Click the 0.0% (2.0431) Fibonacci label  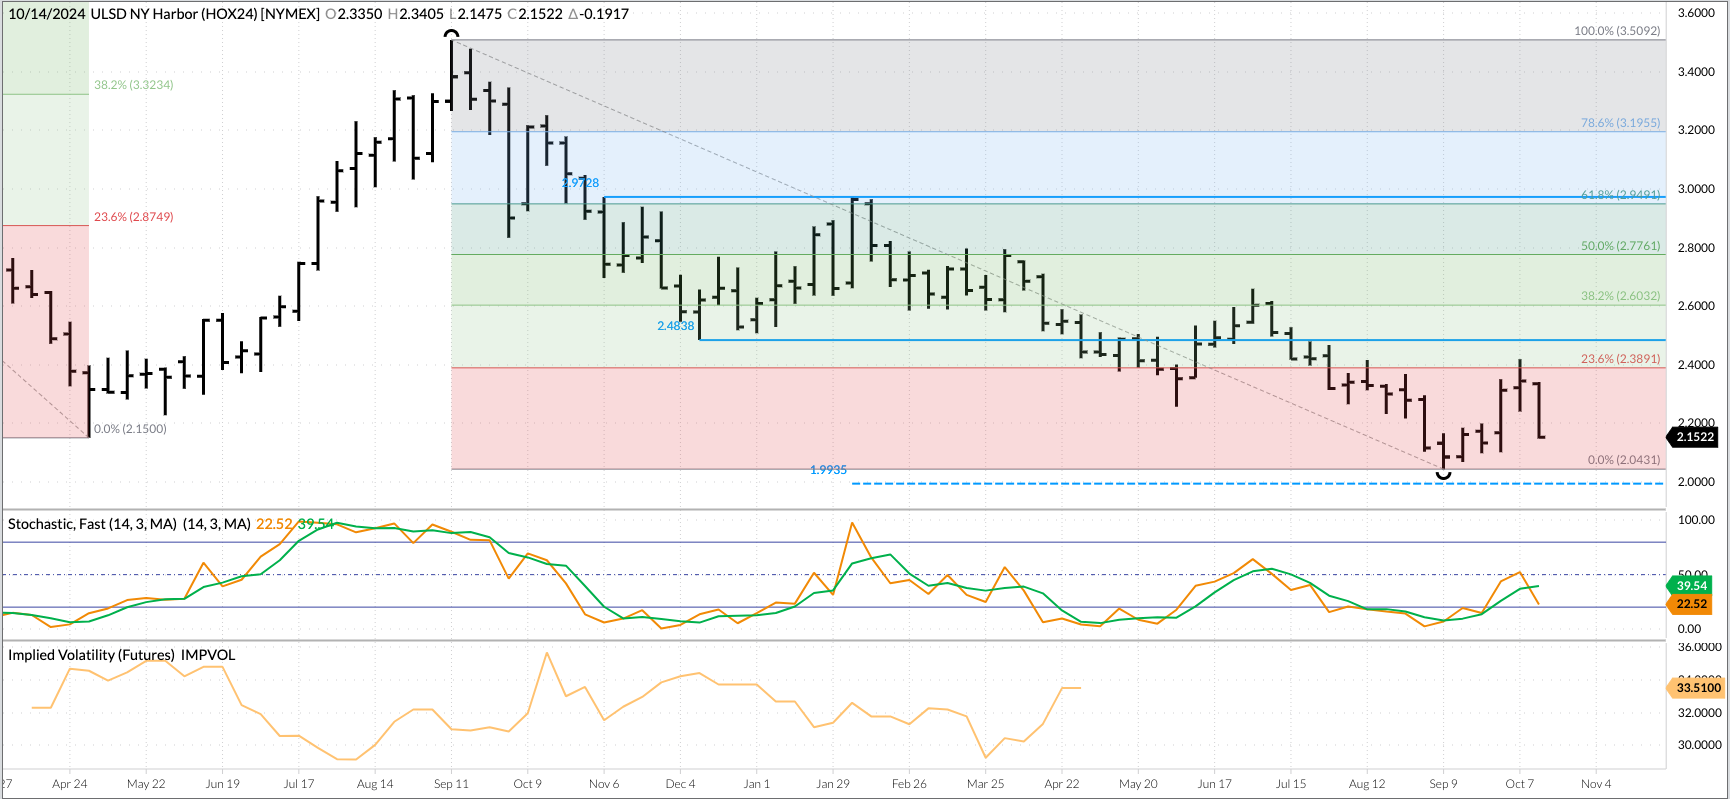tap(1623, 460)
